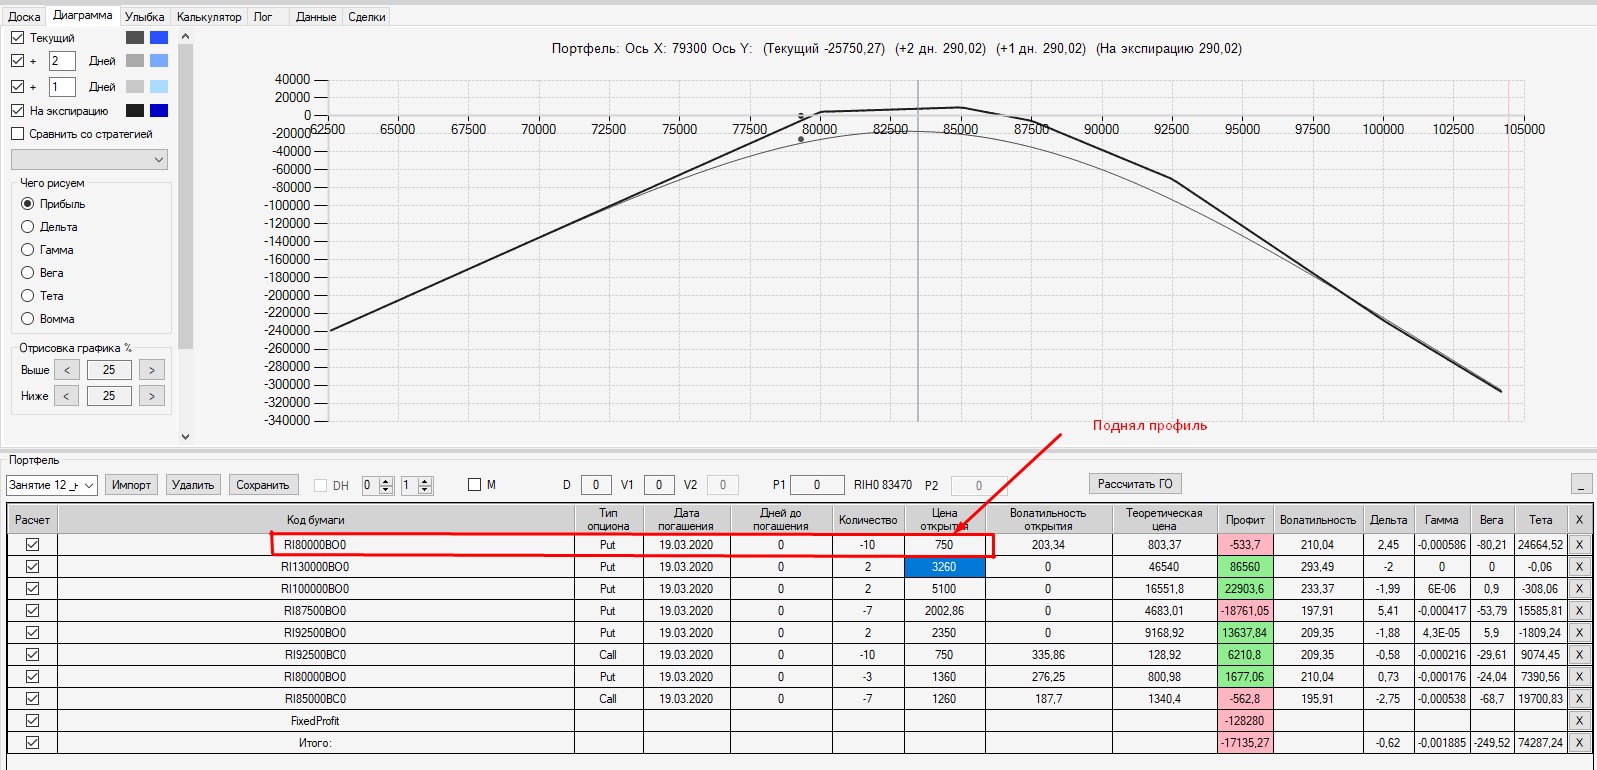The image size is (1597, 770).
Task: Click the X in the FixedProfit row
Action: [1579, 721]
